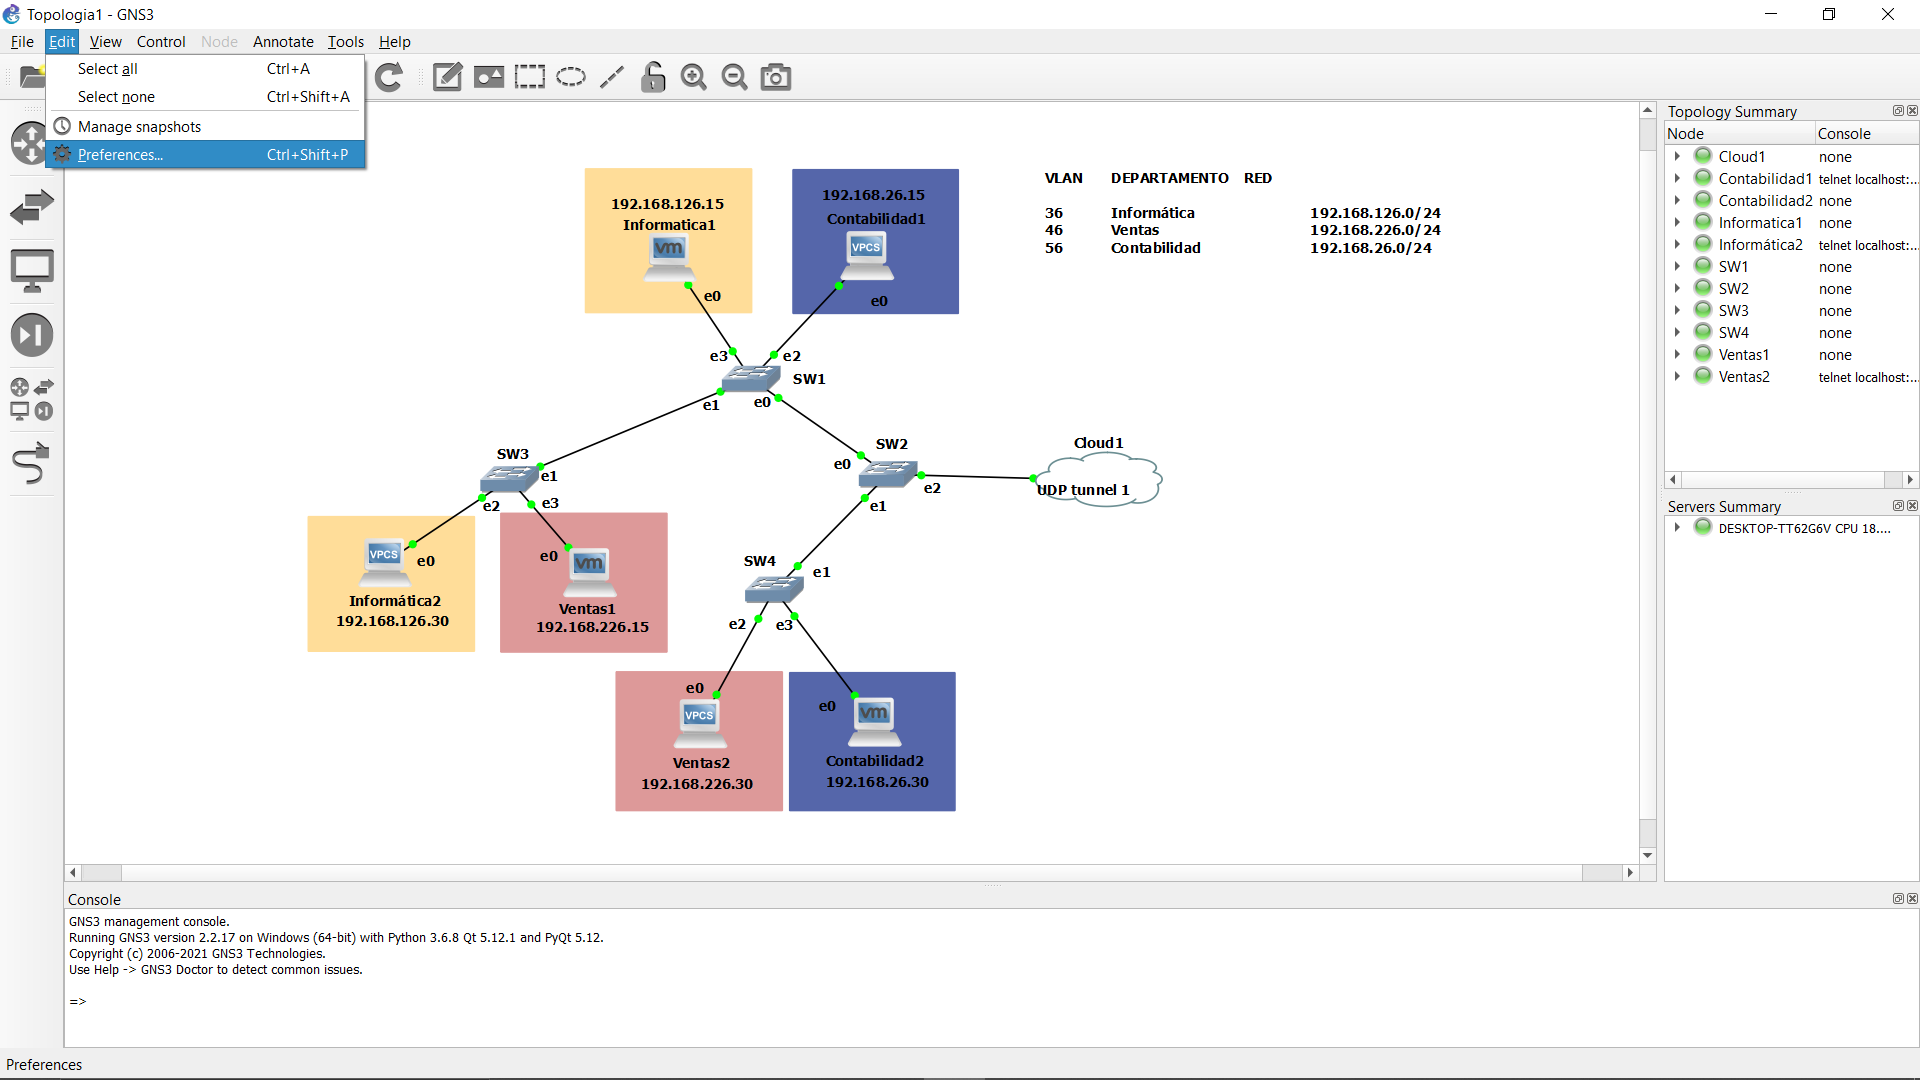Click the Add a link cable icon
The width and height of the screenshot is (1920, 1080).
[x=31, y=464]
